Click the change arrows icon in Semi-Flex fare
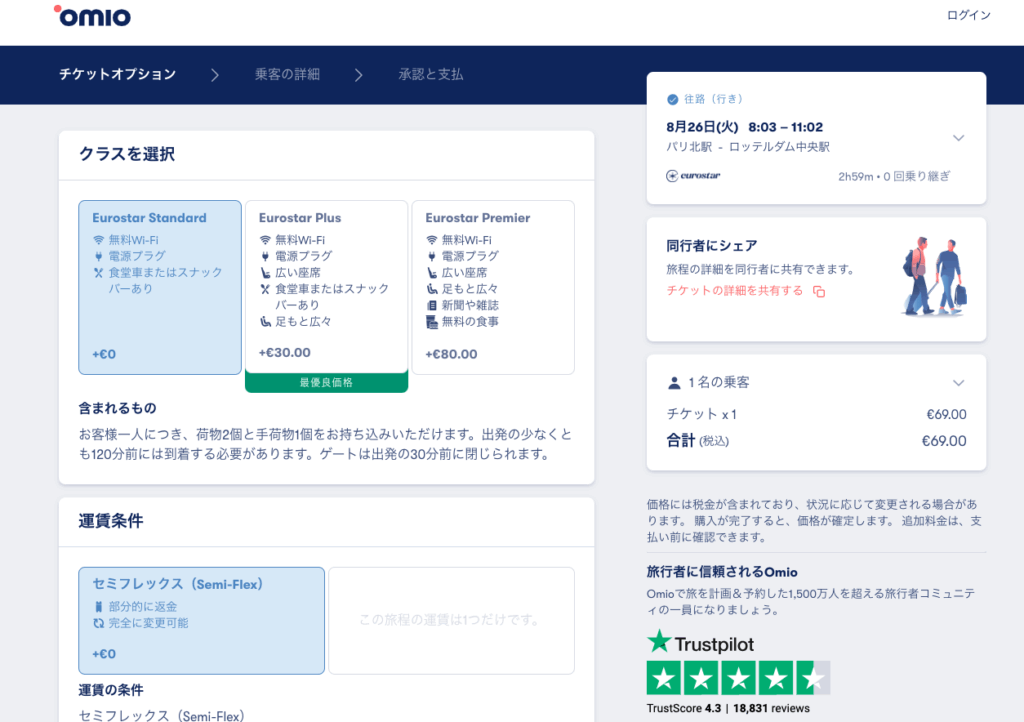The width and height of the screenshot is (1024, 722). coord(99,623)
